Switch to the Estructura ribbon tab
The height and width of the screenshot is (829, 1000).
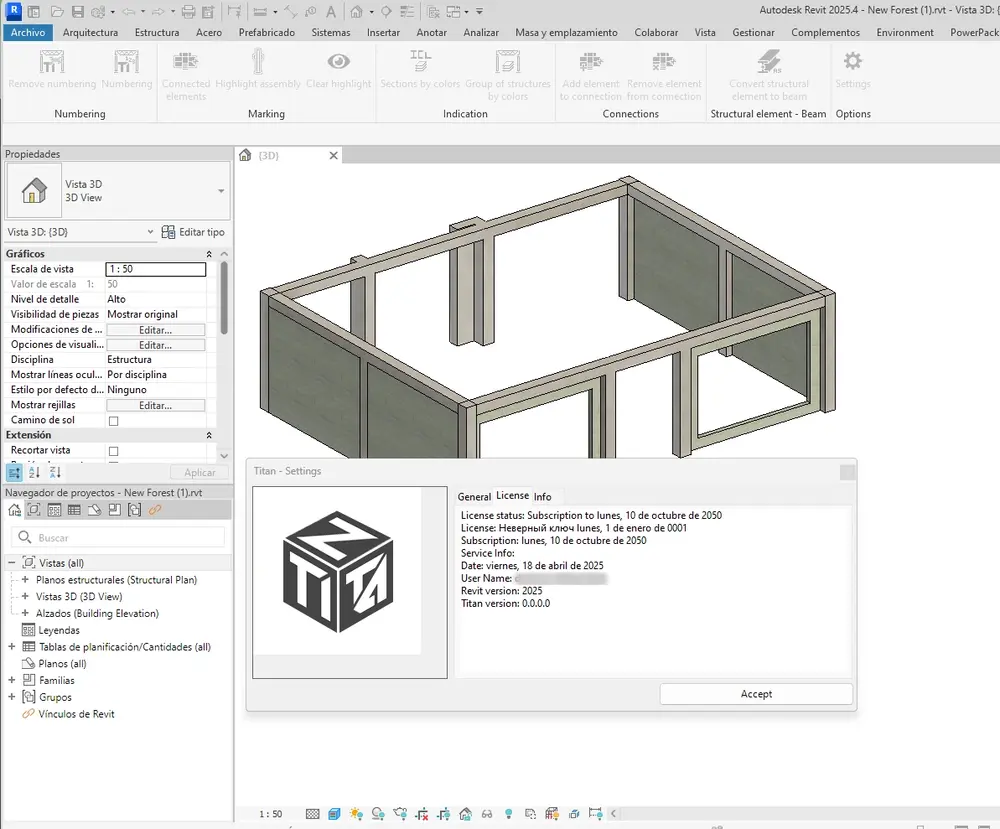(x=157, y=33)
